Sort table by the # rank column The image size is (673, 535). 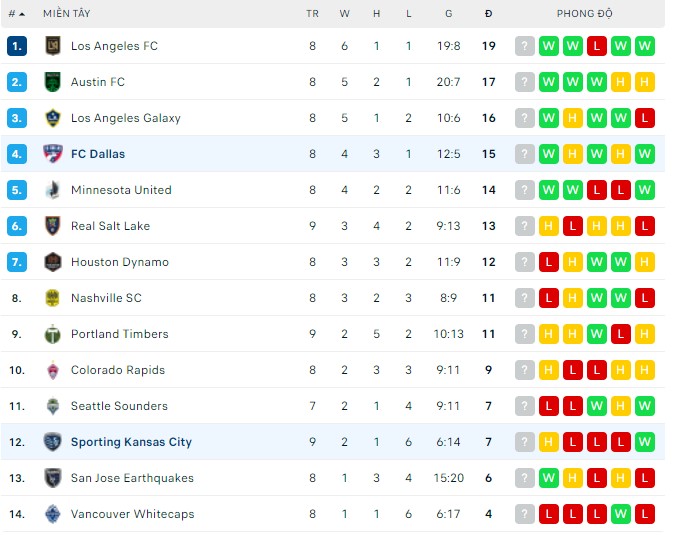coord(16,14)
